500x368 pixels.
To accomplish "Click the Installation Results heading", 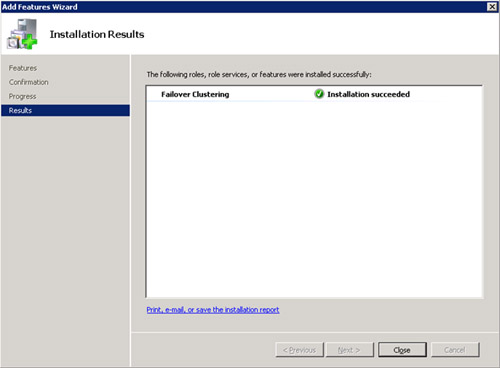I will [97, 34].
